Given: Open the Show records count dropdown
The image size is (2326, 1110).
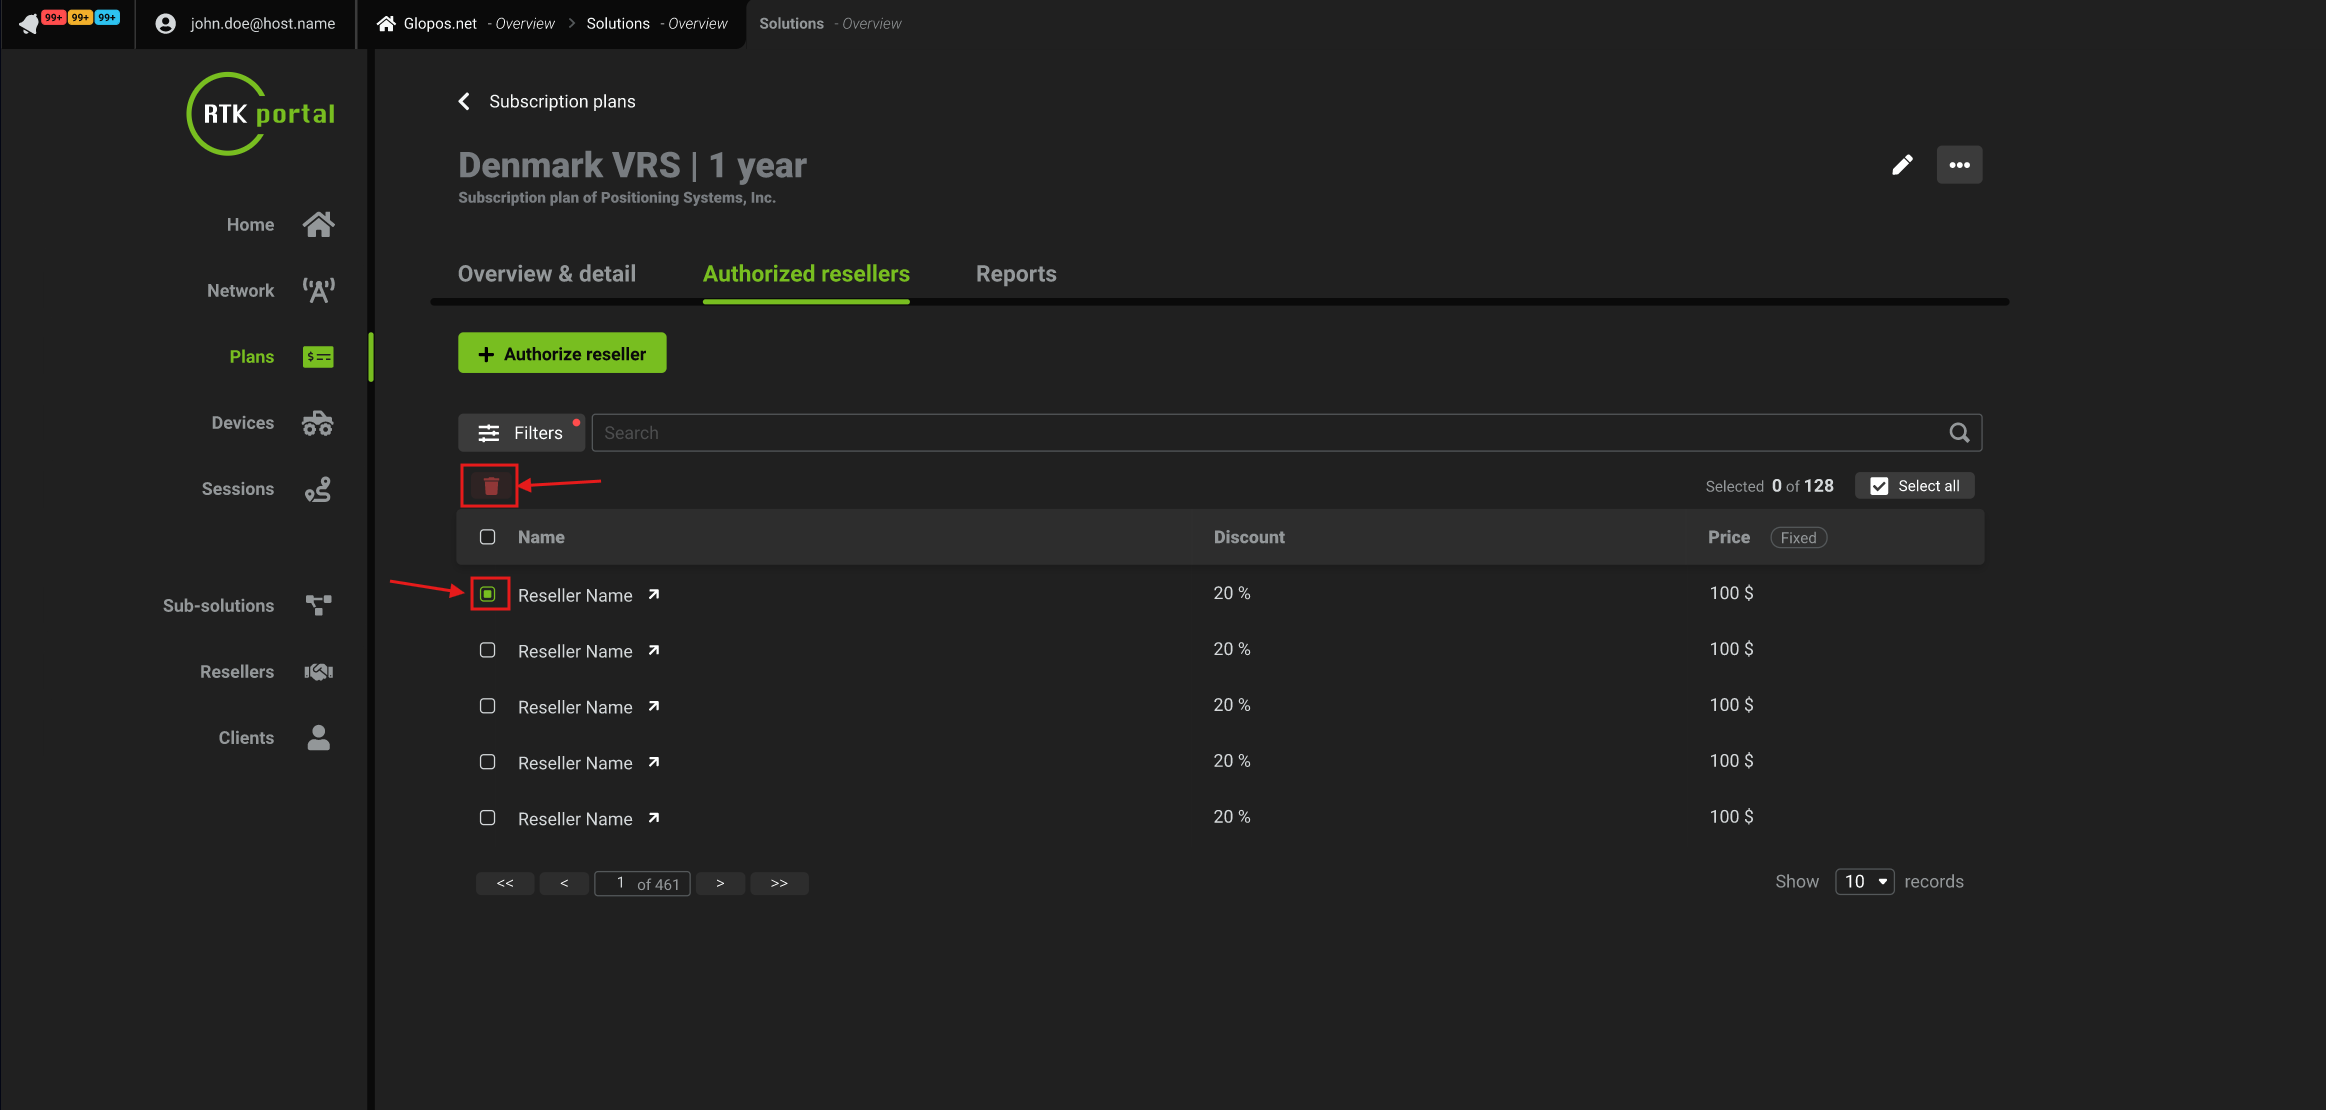Looking at the screenshot, I should pos(1864,882).
